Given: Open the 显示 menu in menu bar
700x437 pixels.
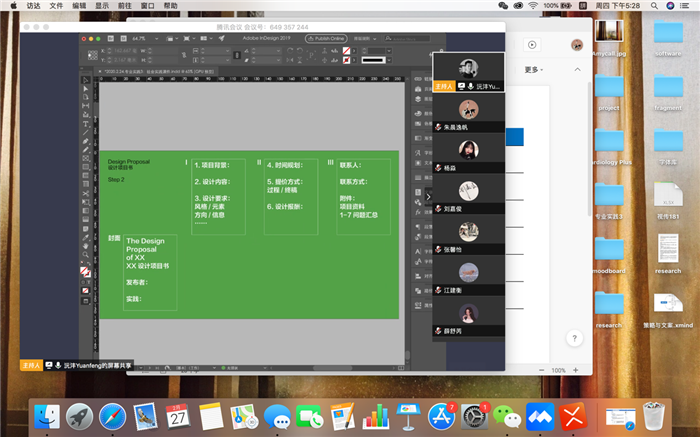Looking at the screenshot, I should click(x=102, y=6).
